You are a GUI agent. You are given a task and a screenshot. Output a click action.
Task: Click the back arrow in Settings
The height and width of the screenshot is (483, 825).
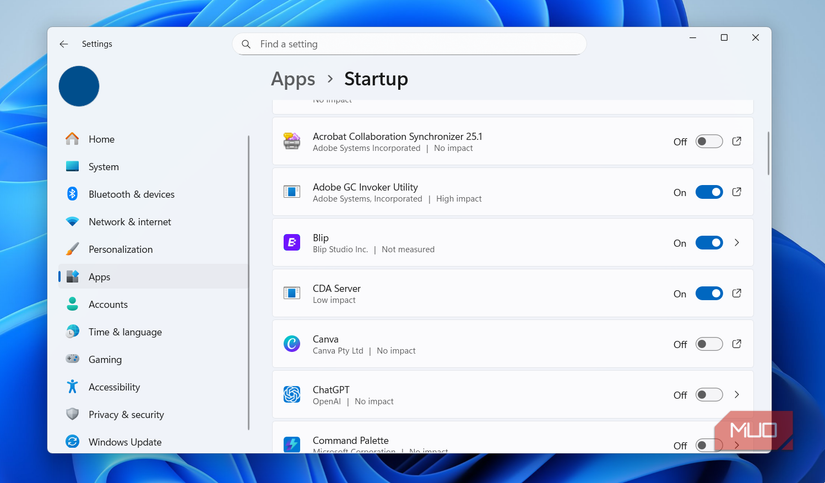click(x=64, y=44)
